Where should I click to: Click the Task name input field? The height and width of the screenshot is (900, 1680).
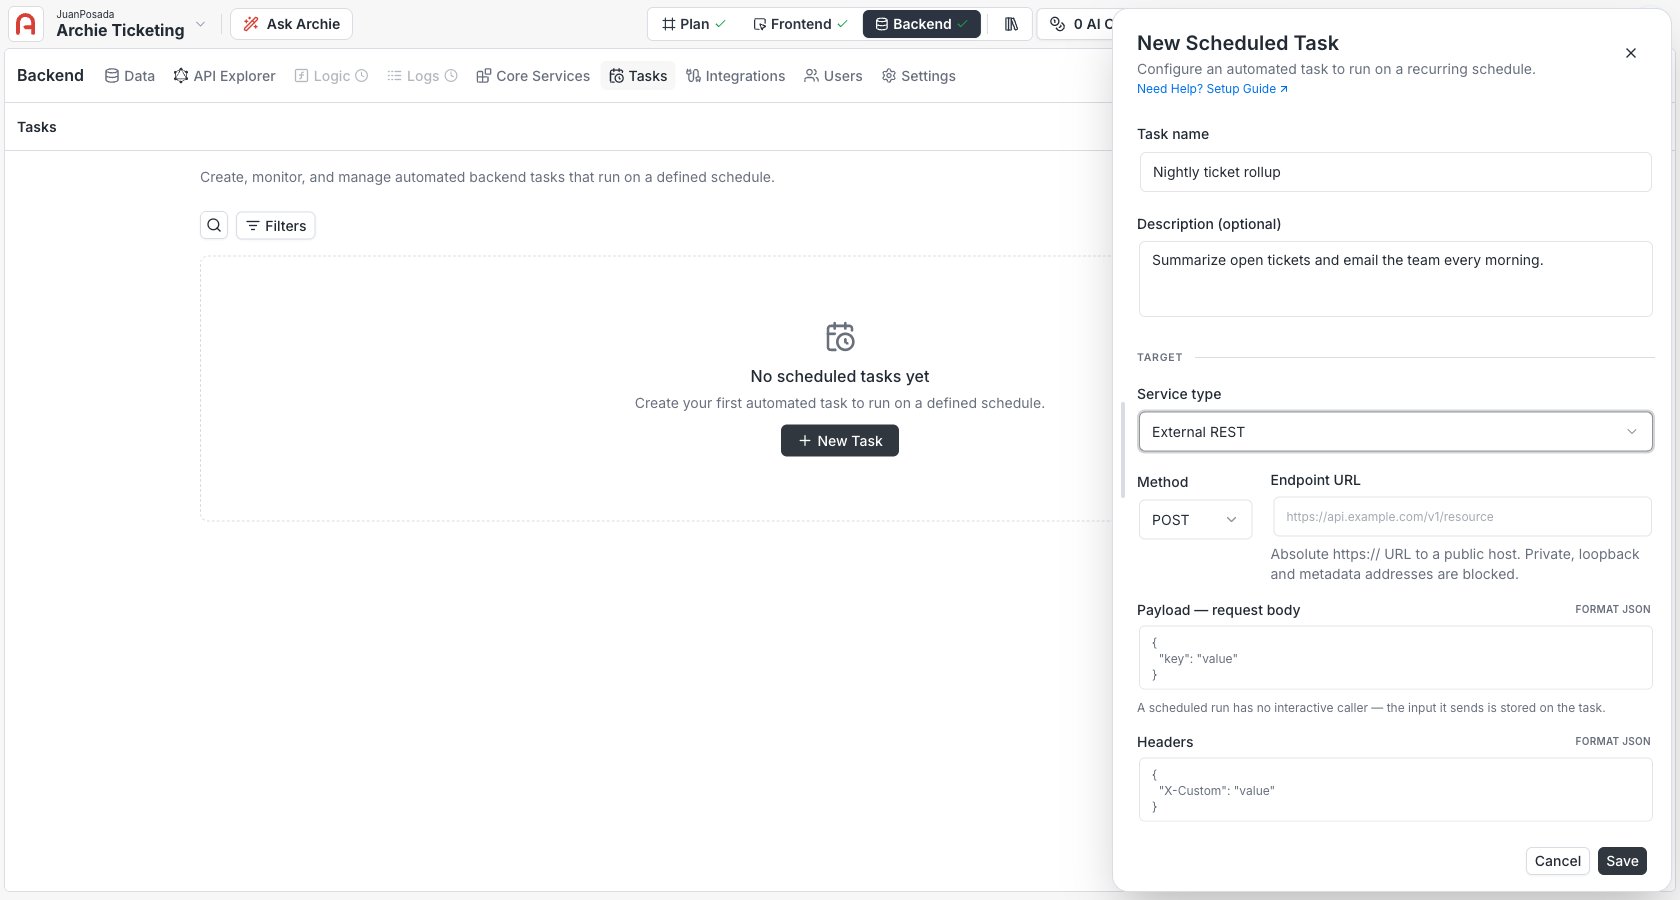pos(1395,172)
